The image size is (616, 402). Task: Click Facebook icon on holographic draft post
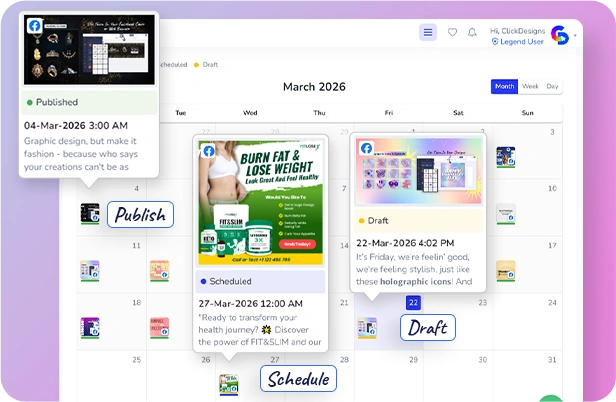(367, 148)
